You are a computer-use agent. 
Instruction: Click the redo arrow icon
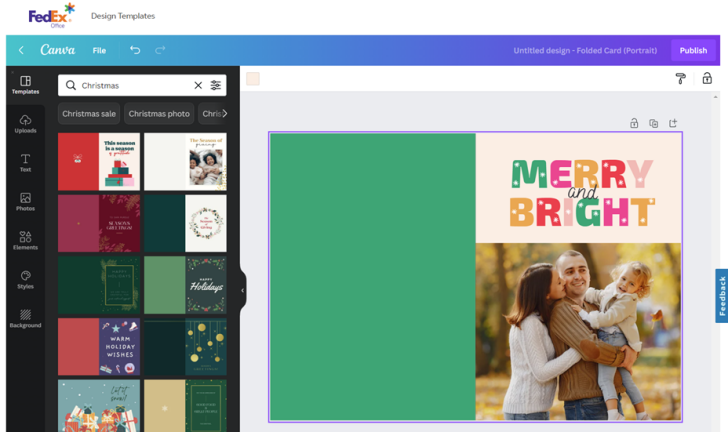pos(160,50)
